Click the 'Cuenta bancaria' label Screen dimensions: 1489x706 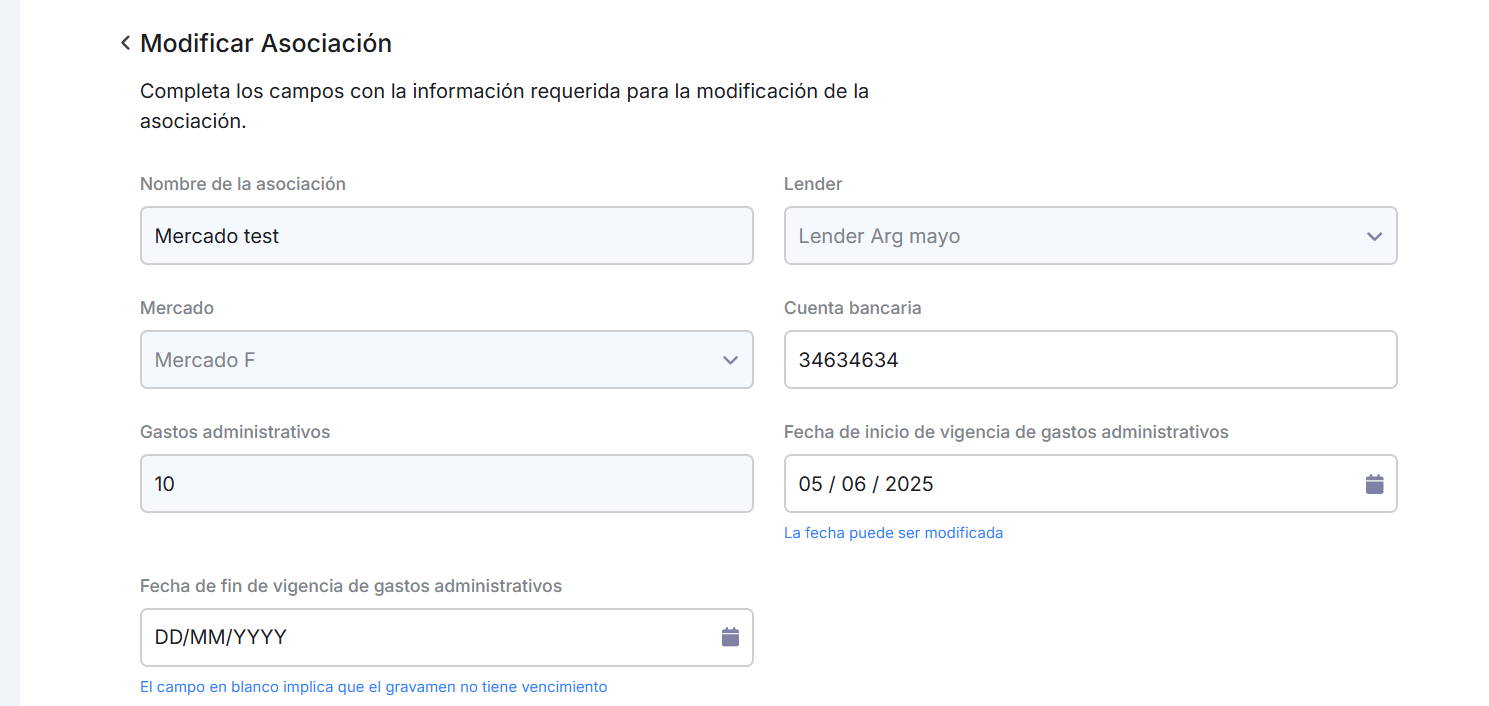(852, 308)
